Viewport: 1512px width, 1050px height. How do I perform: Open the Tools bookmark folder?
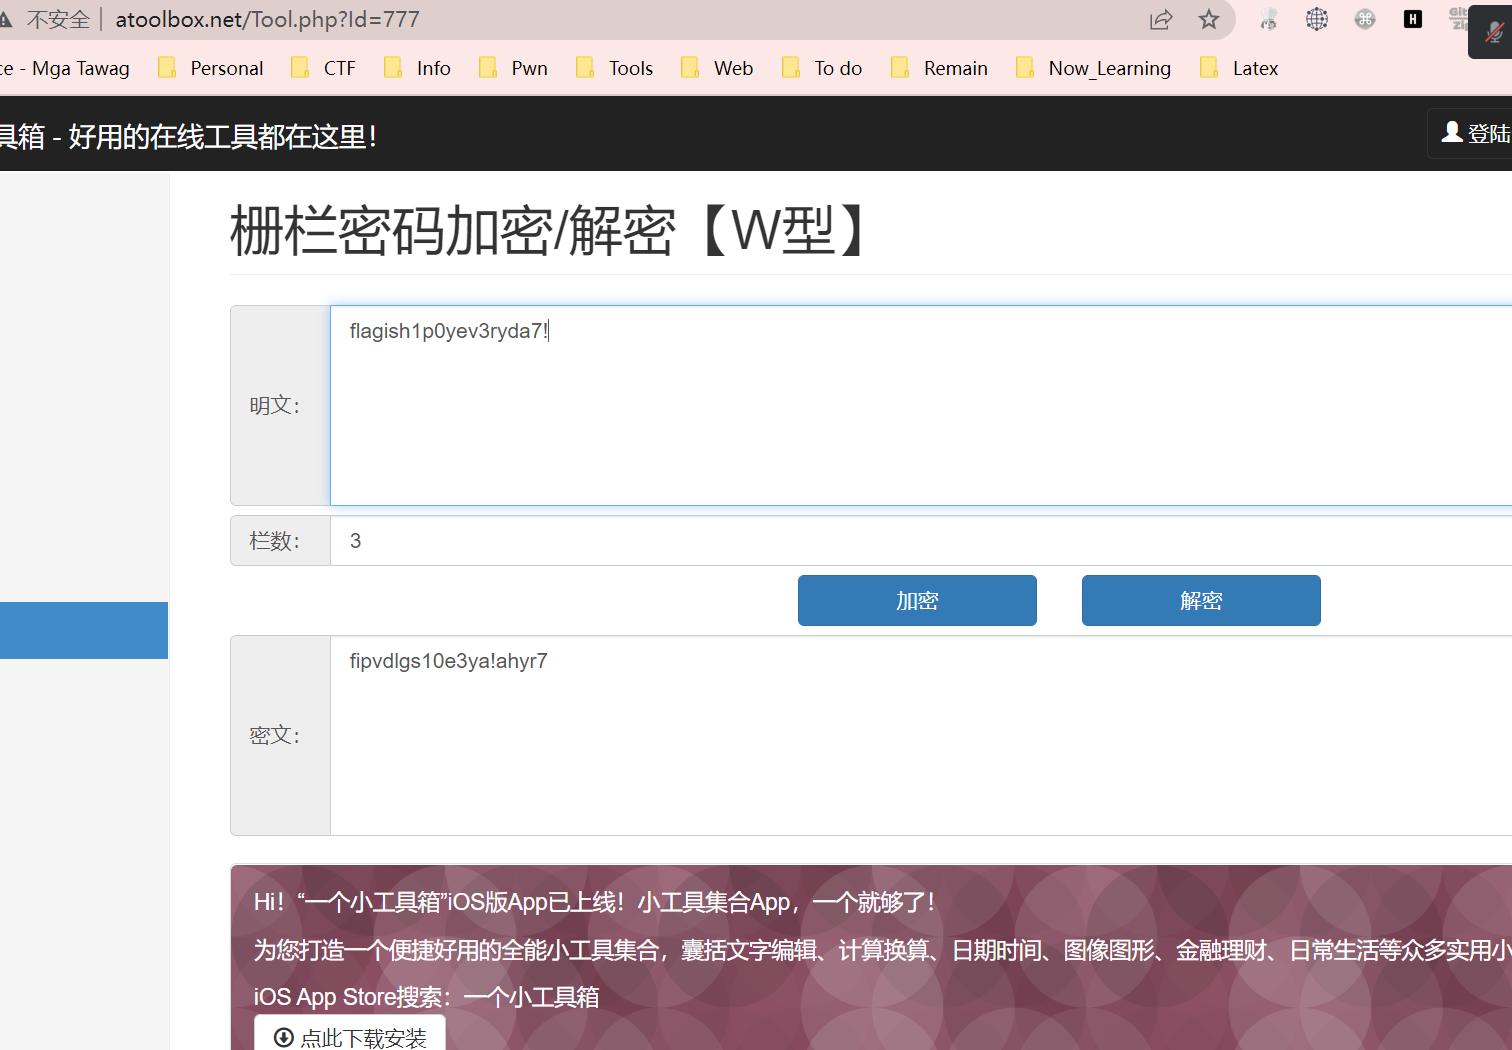615,68
